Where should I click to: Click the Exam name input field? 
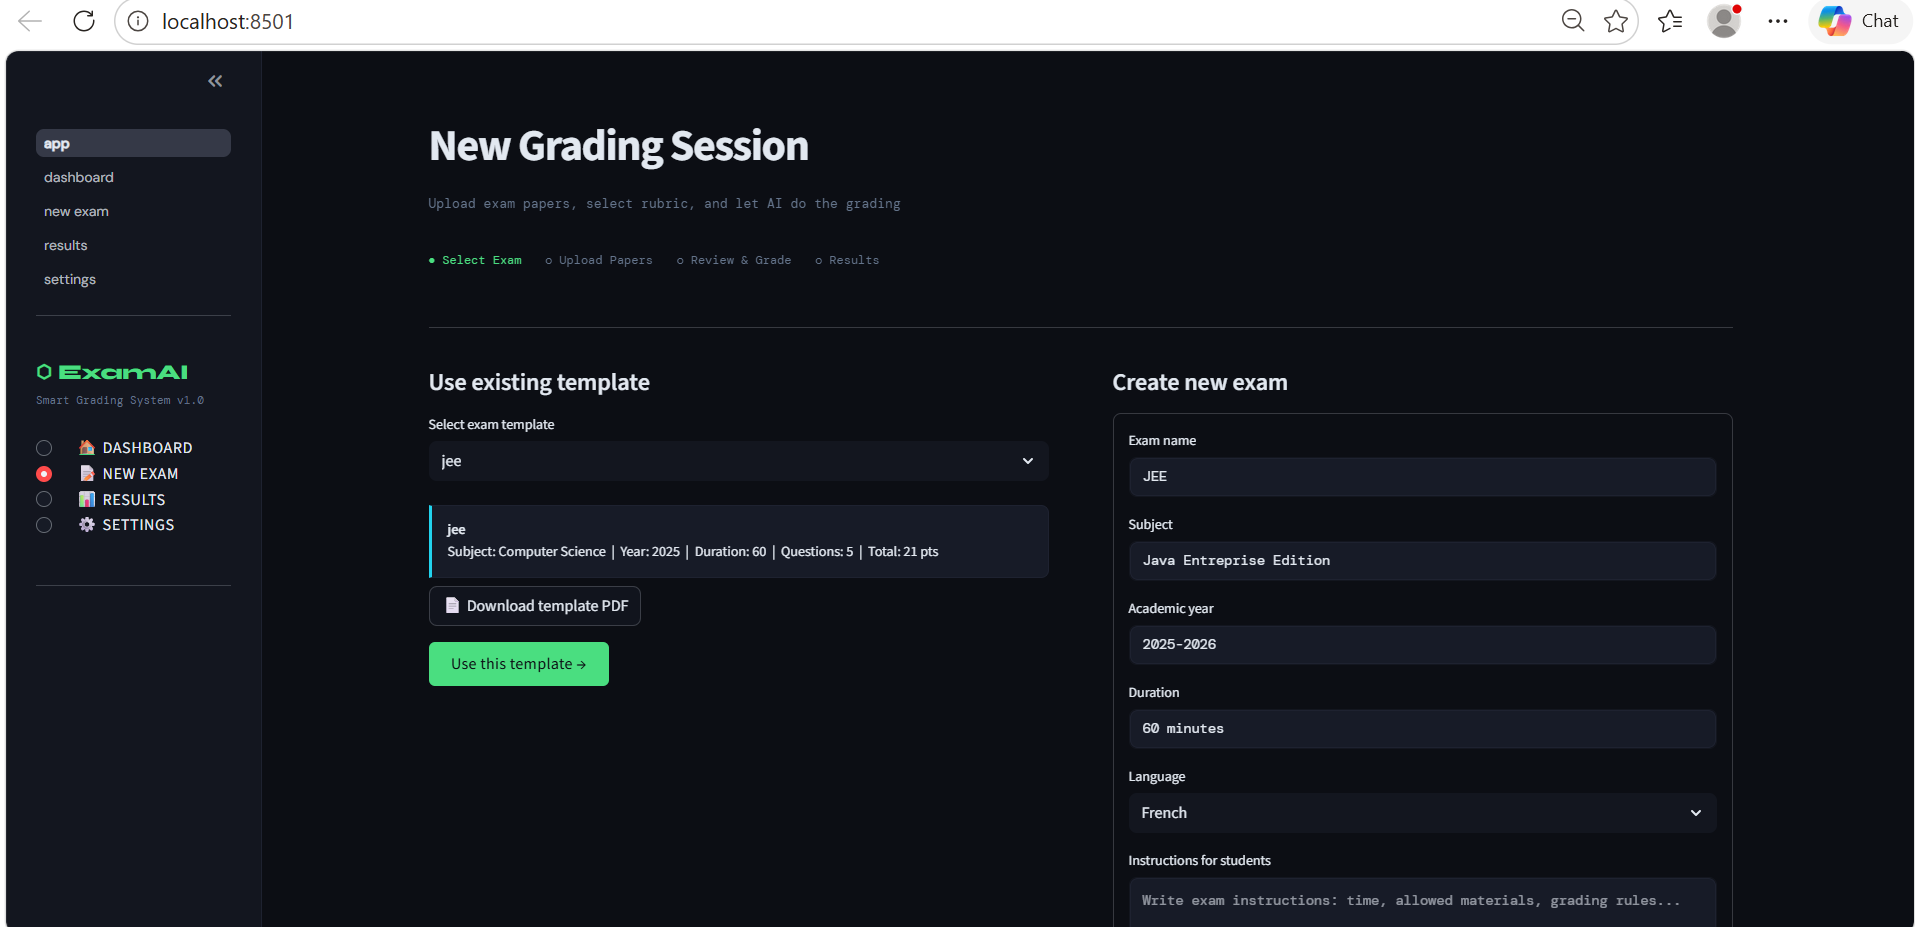tap(1422, 477)
